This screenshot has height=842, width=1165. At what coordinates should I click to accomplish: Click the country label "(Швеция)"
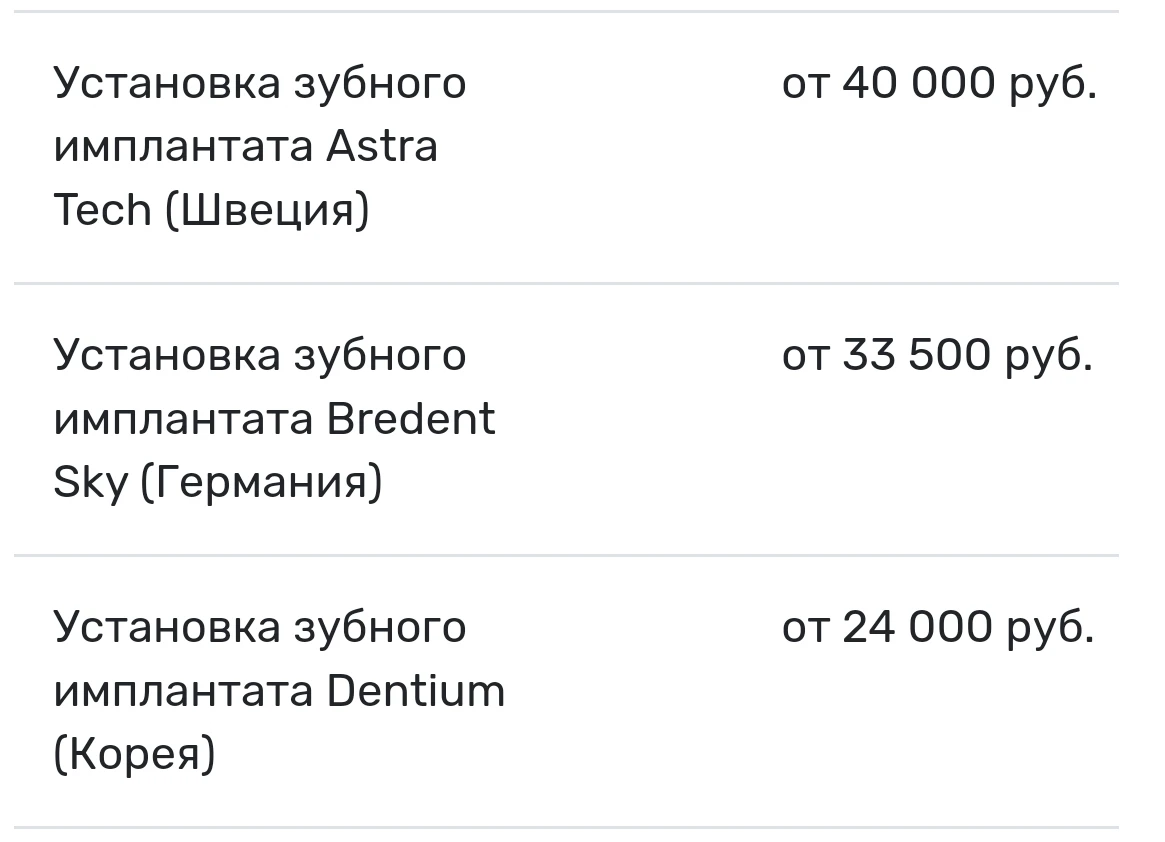point(267,210)
